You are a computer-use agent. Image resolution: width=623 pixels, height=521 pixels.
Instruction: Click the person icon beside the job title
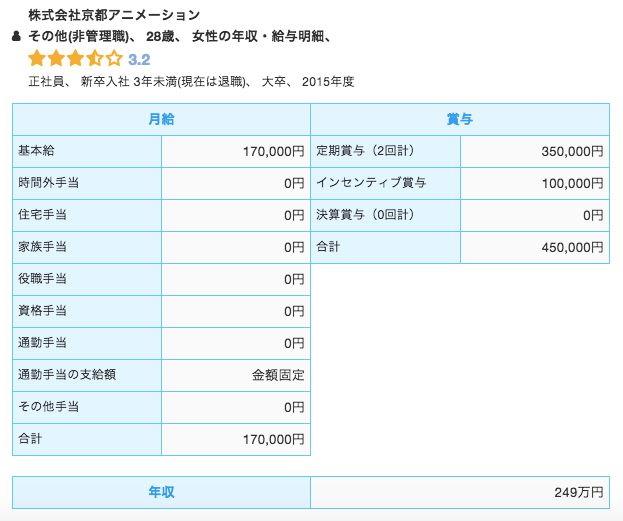16,37
